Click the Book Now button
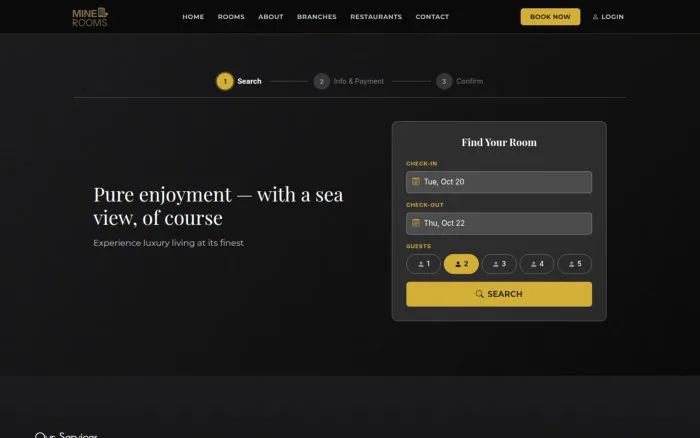Image resolution: width=700 pixels, height=438 pixels. (550, 17)
